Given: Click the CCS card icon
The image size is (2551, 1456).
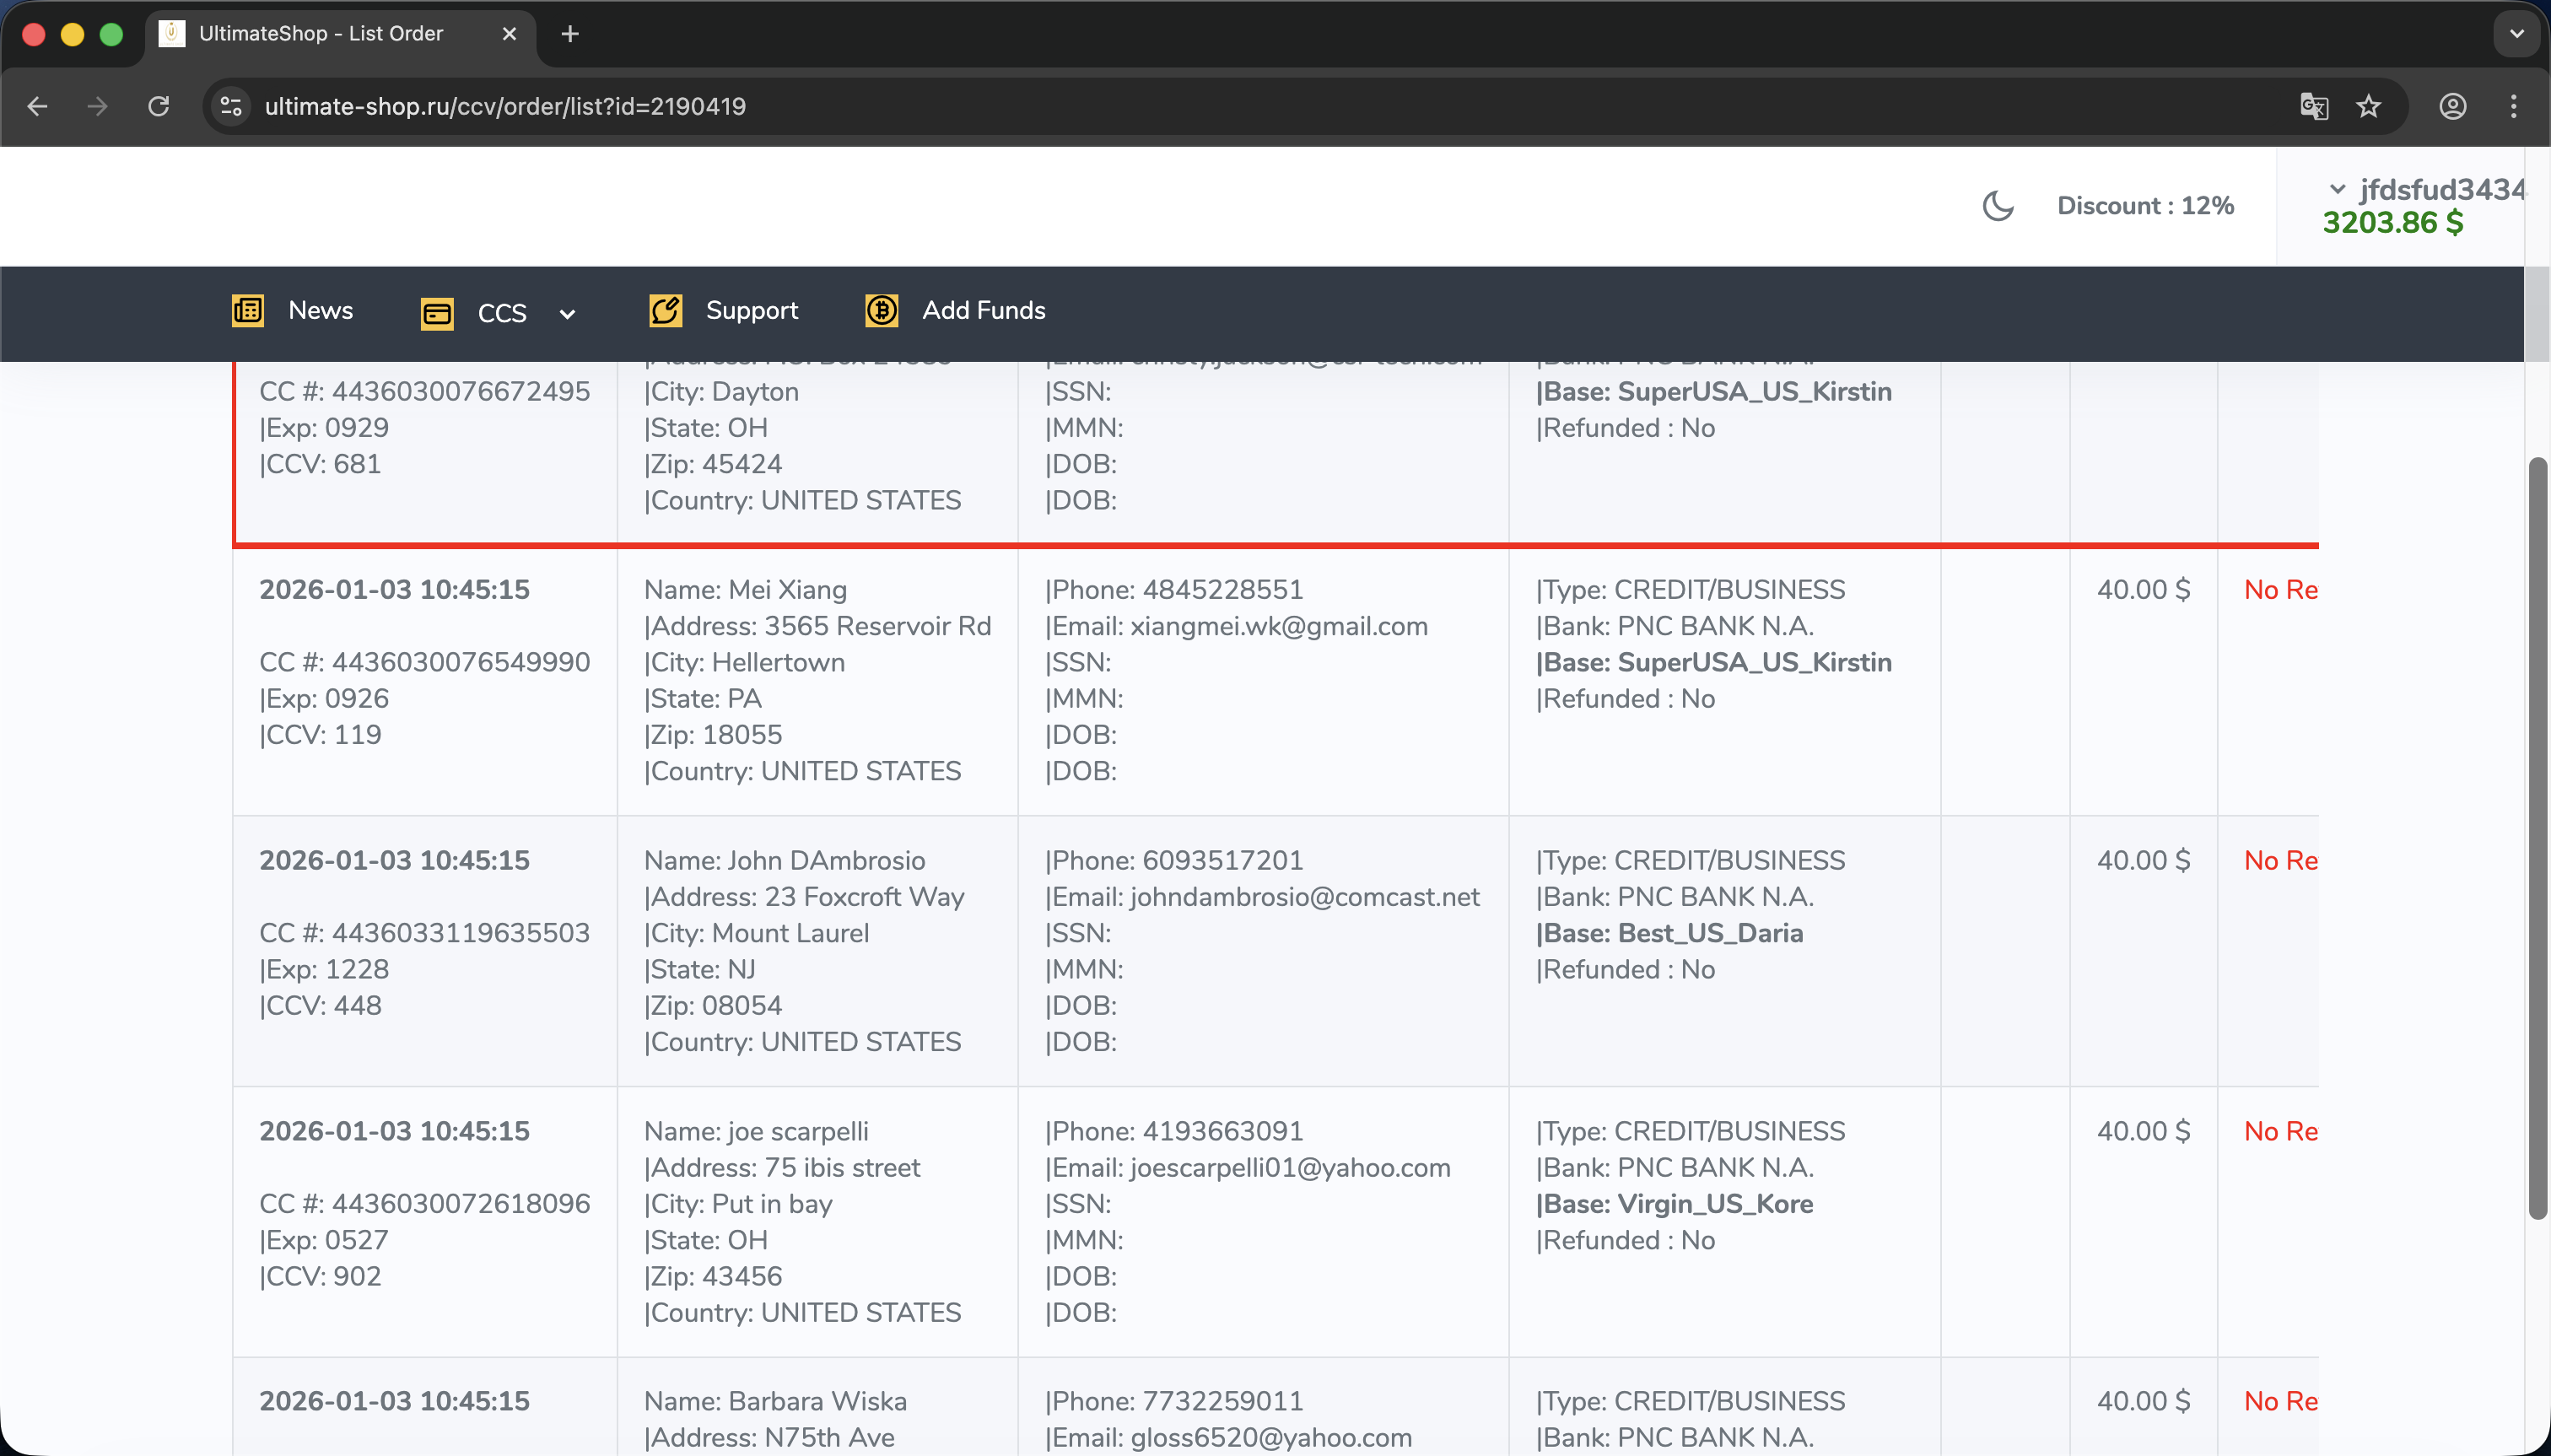Looking at the screenshot, I should (x=437, y=314).
